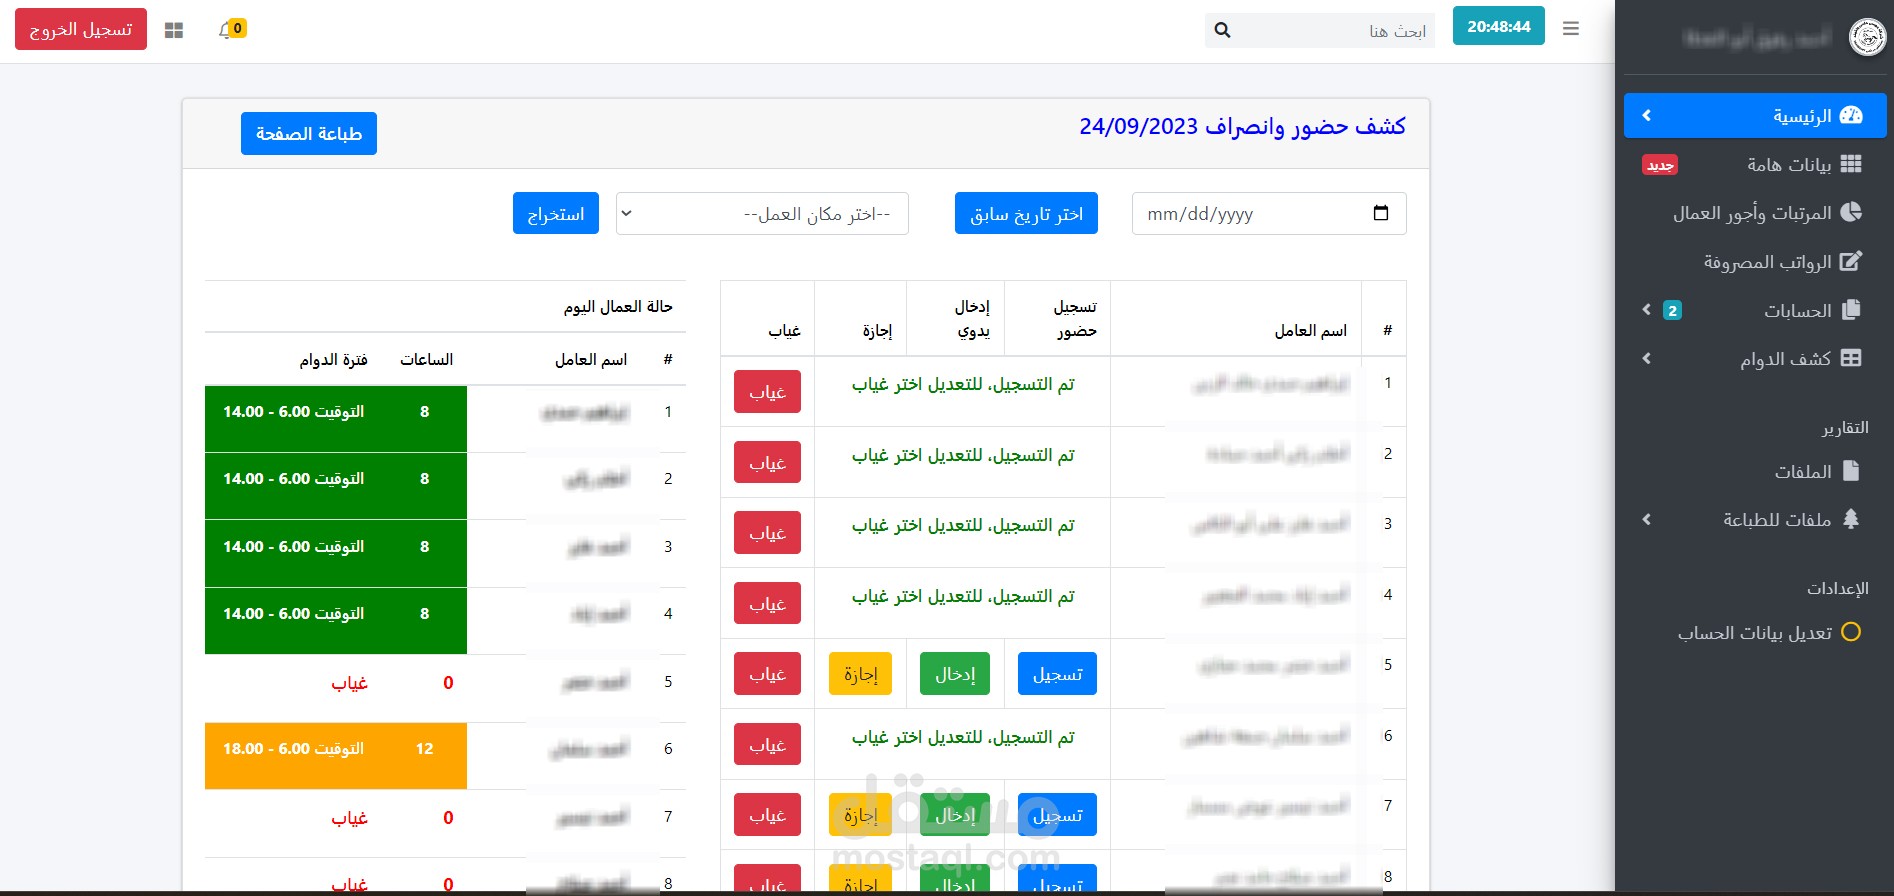Open the grid apps icon in top bar
Screen dimensions: 1894x896
coord(174,30)
